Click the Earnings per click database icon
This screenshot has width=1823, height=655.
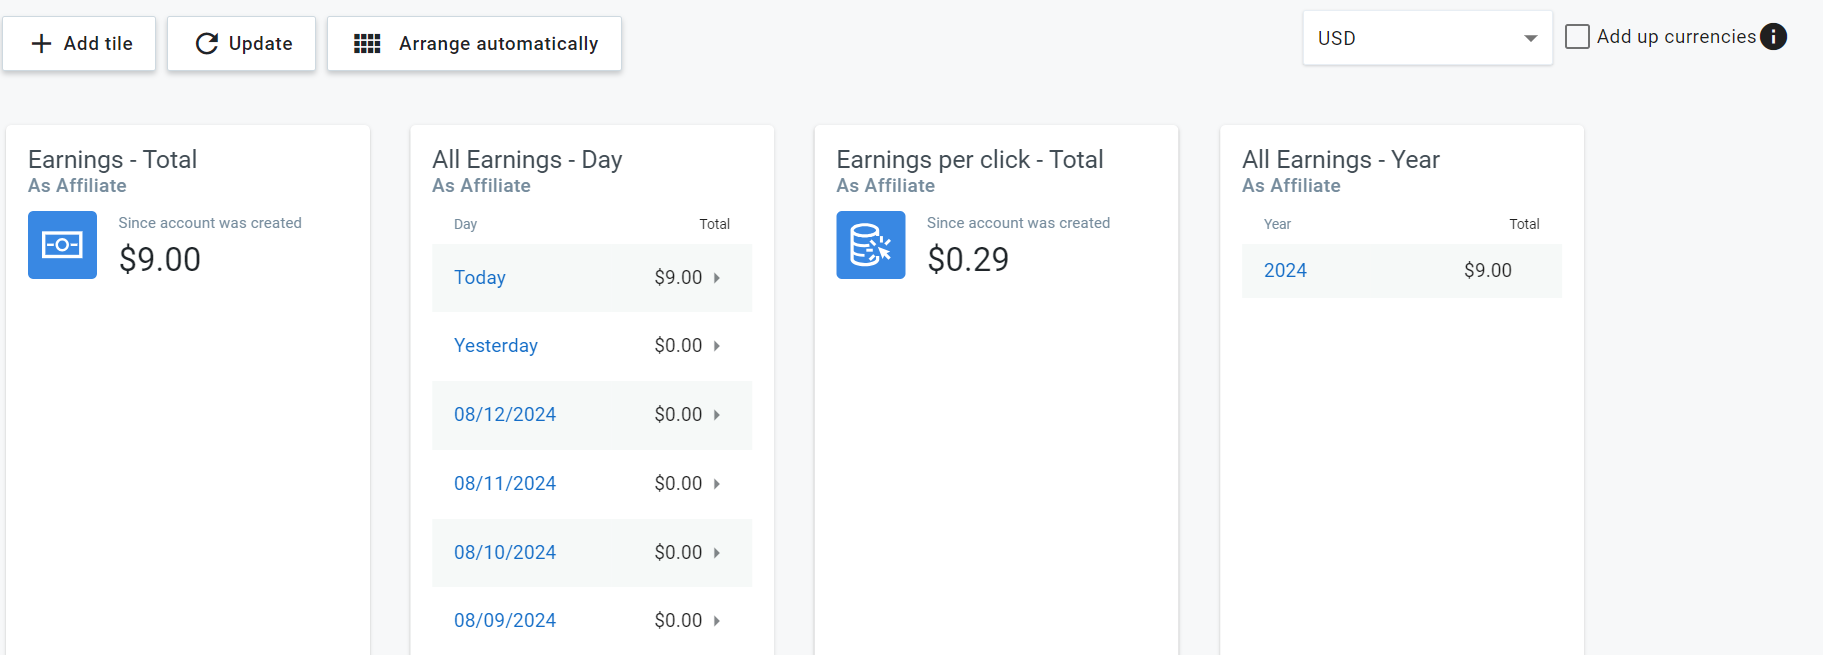[871, 245]
